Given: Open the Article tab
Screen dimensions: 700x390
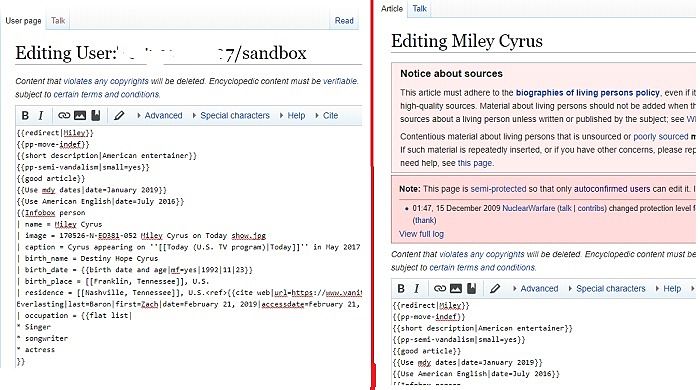Looking at the screenshot, I should tap(392, 8).
